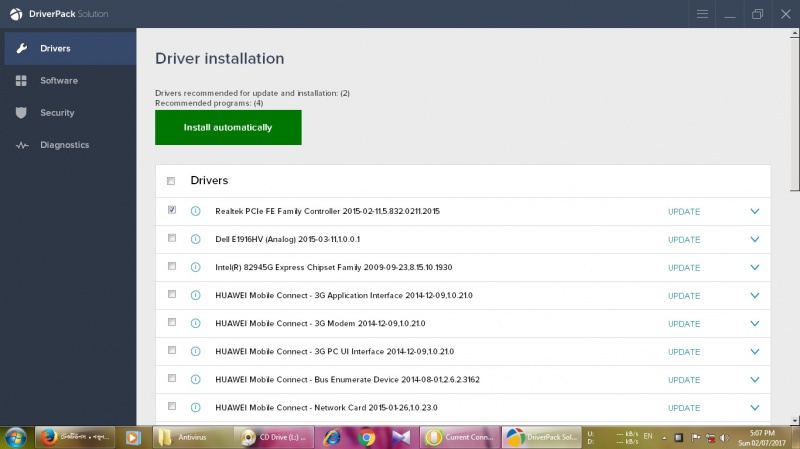Expand Realtek PCIe FE Controller details chevron
The width and height of the screenshot is (800, 449).
coord(755,211)
